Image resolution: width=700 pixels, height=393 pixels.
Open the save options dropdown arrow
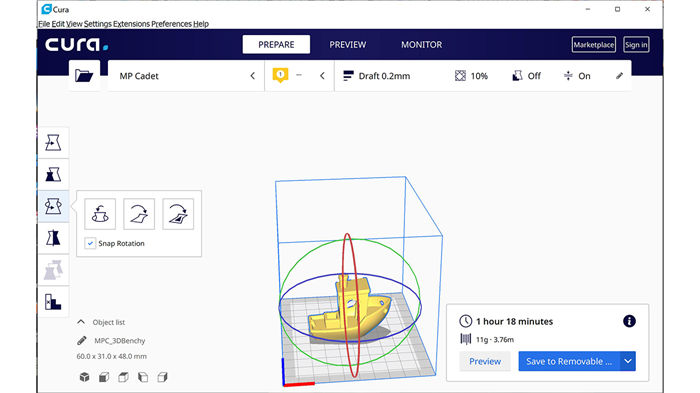pos(628,361)
